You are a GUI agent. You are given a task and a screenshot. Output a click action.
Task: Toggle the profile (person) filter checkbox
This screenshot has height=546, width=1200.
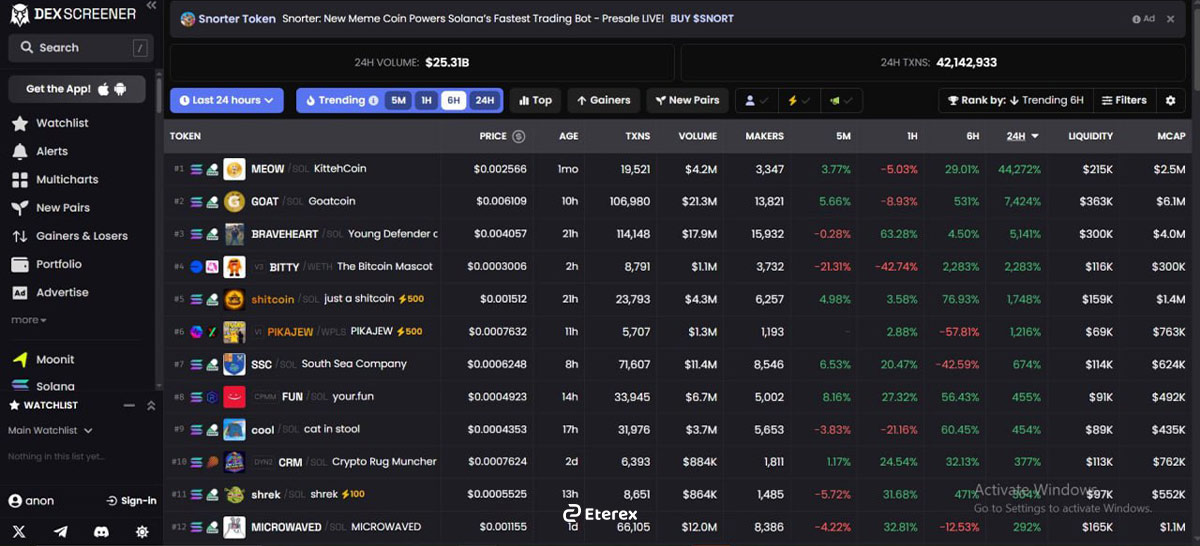[x=756, y=100]
